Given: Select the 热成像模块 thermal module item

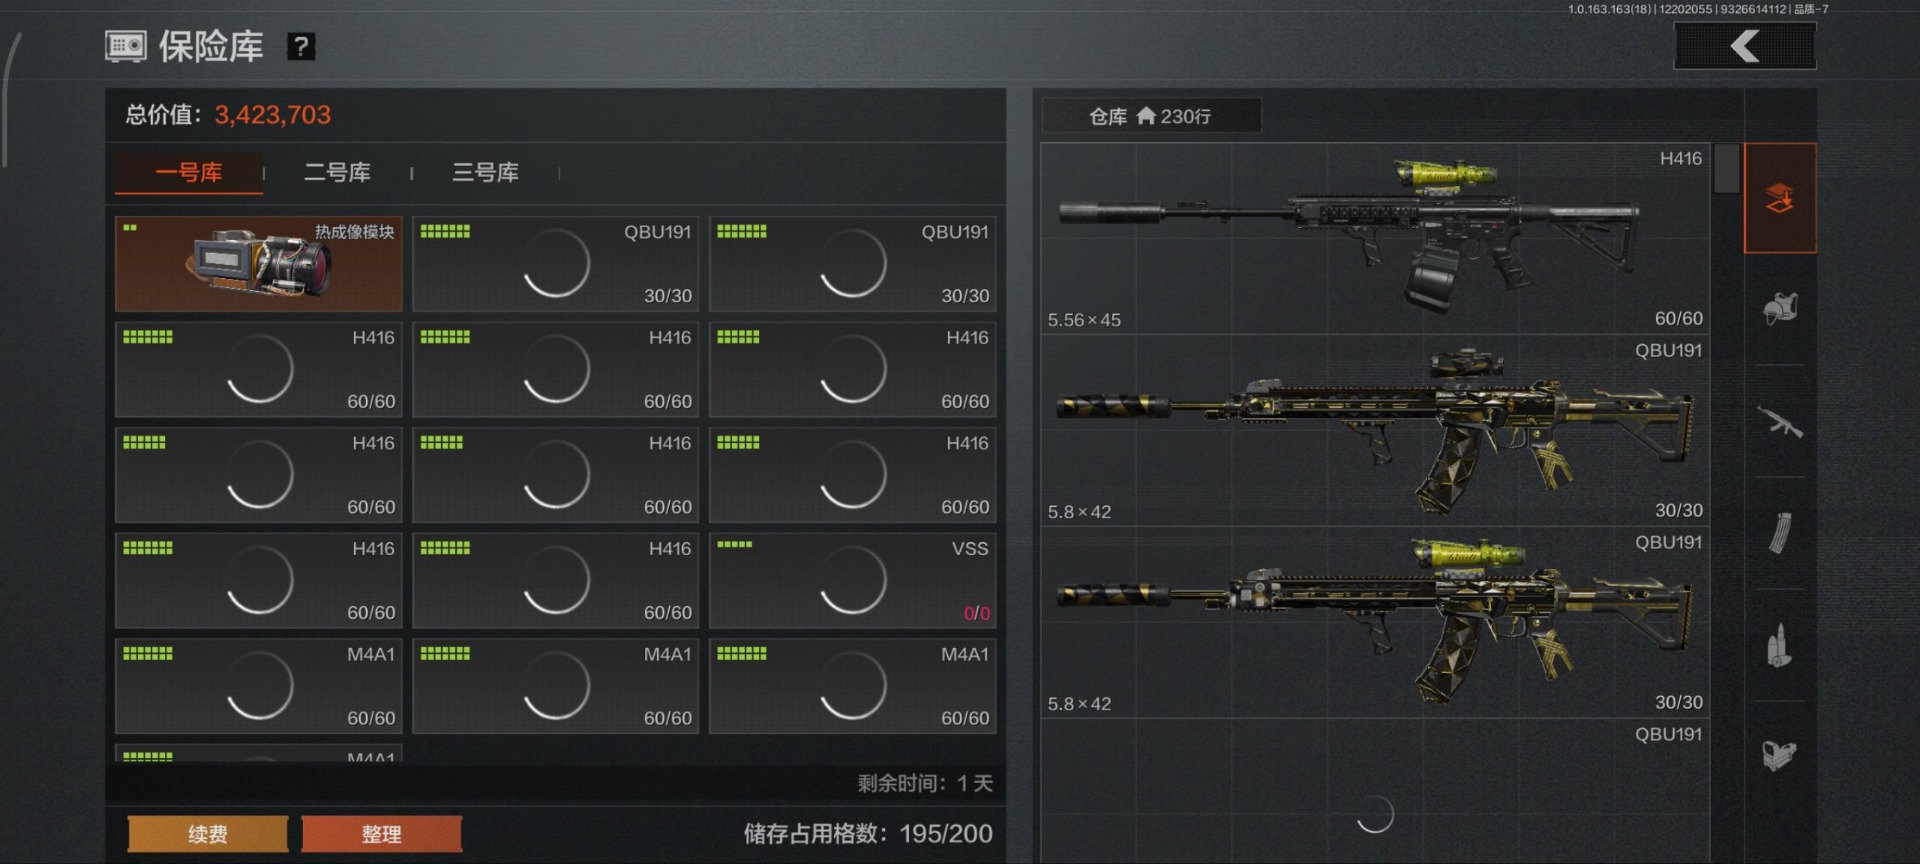Looking at the screenshot, I should coord(259,264).
